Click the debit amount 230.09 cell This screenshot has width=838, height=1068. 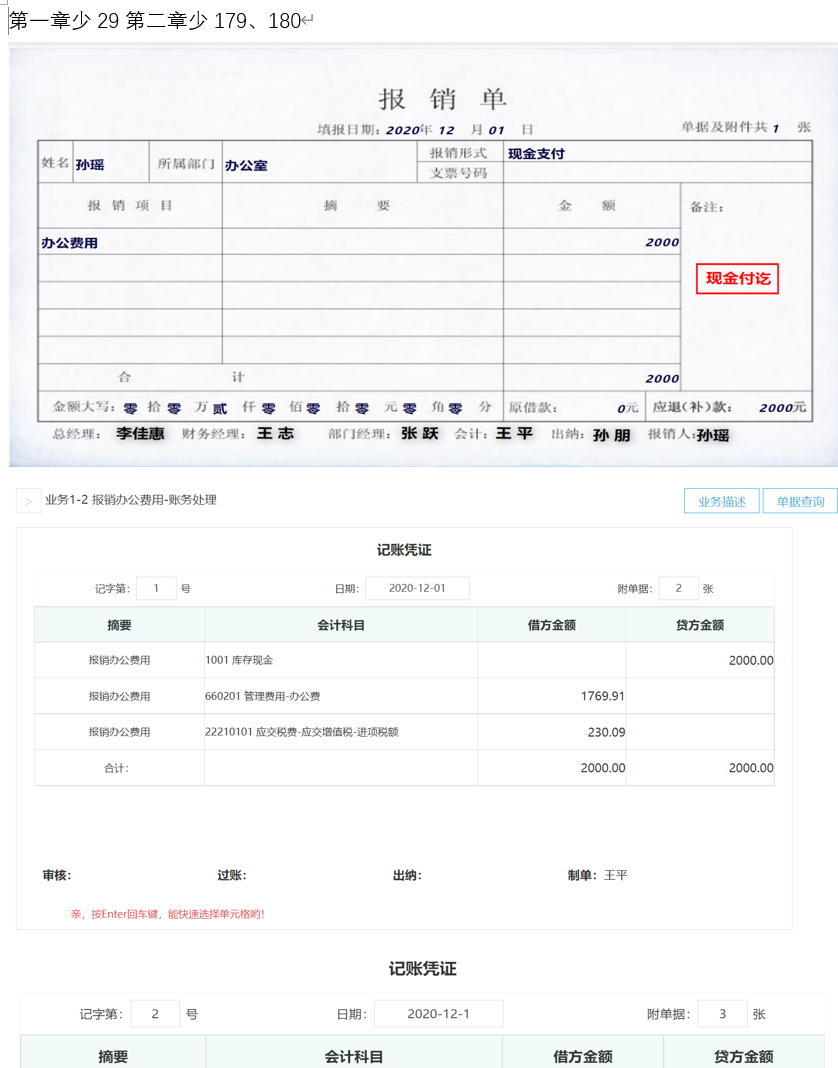coord(552,732)
